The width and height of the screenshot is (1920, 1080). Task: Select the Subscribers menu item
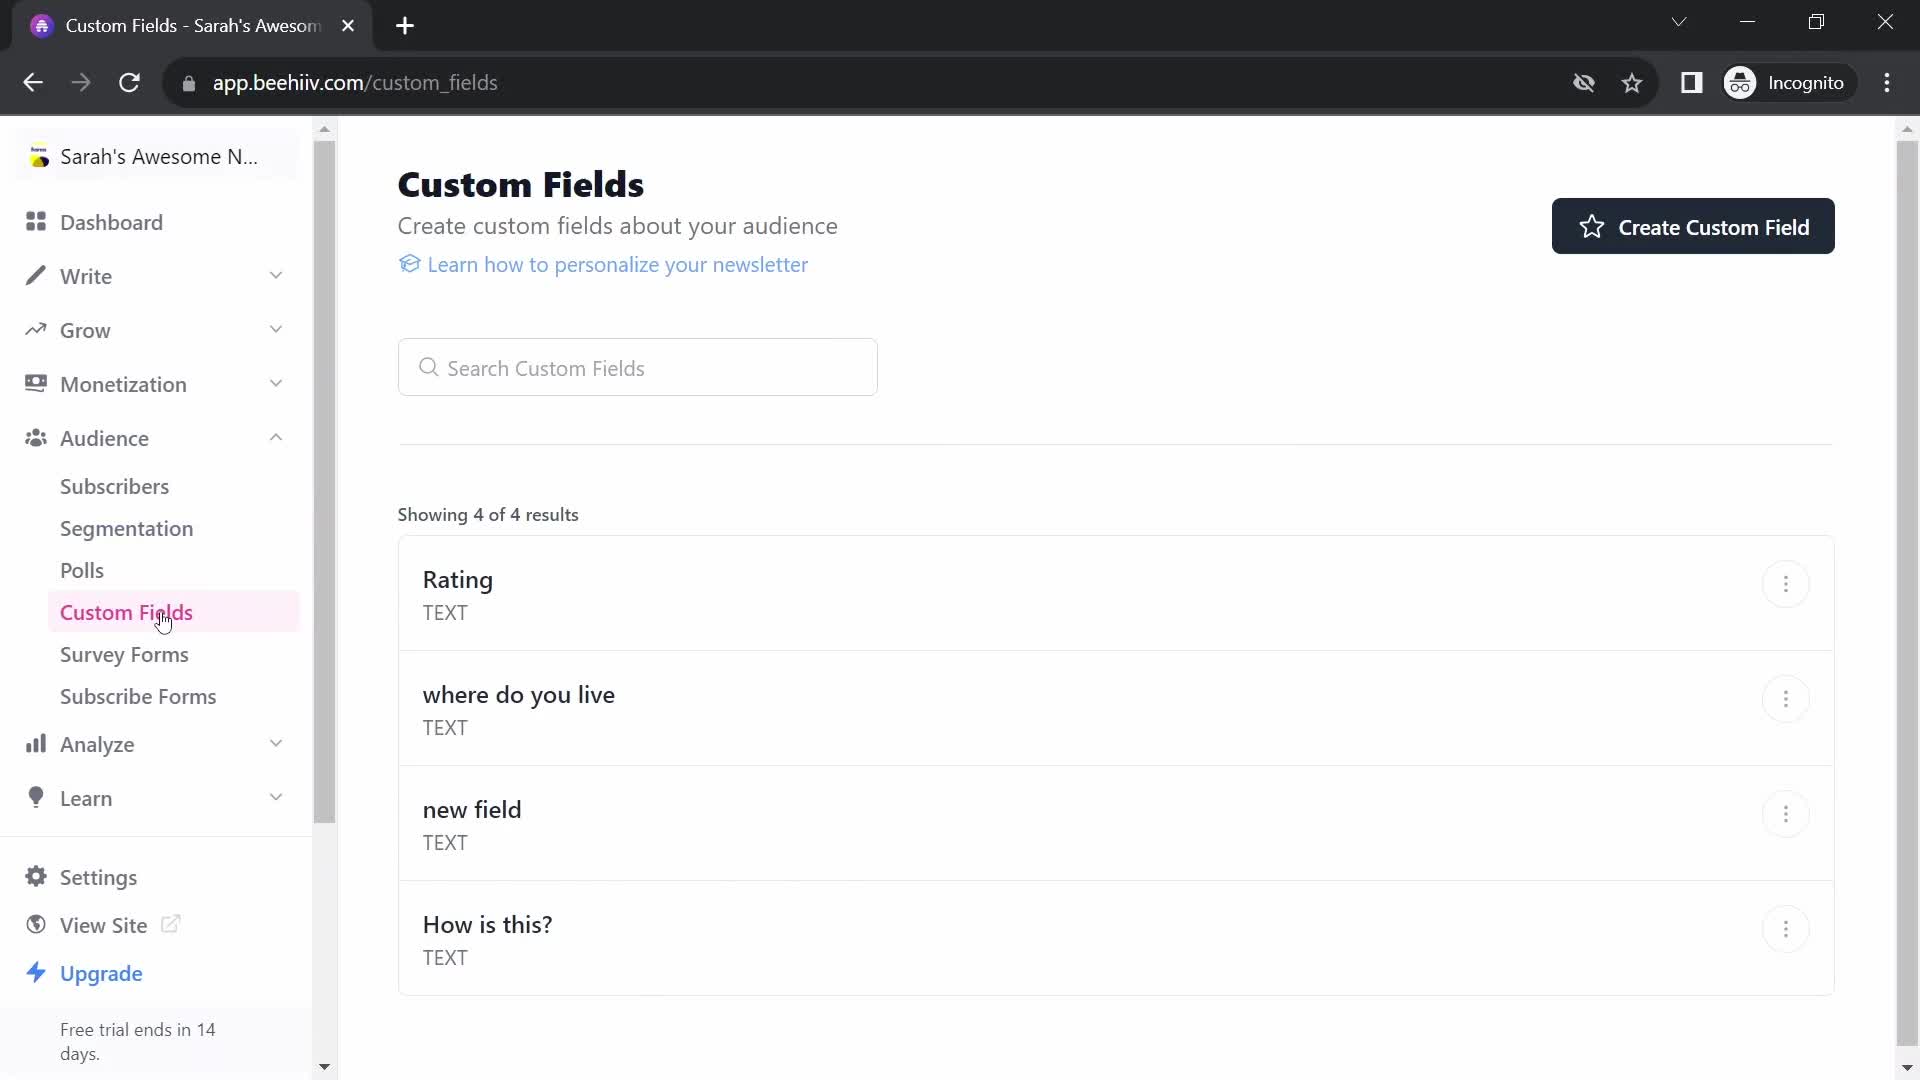coord(113,485)
